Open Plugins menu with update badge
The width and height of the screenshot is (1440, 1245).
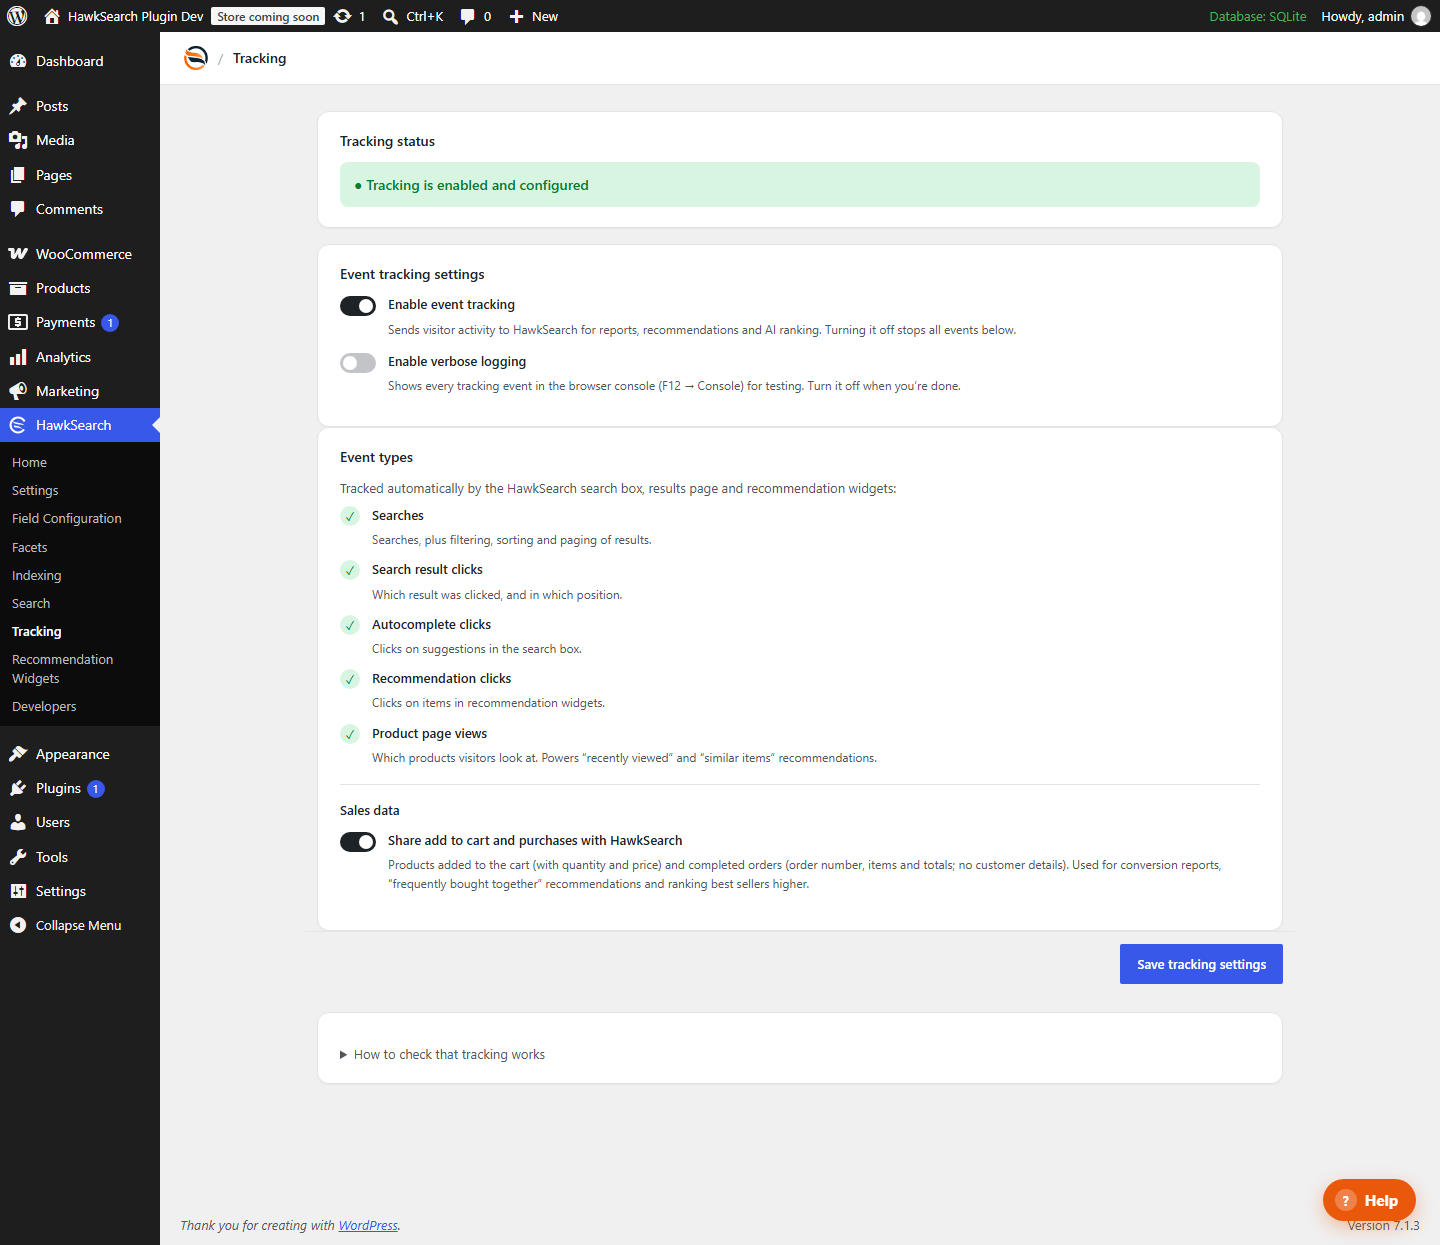[80, 788]
